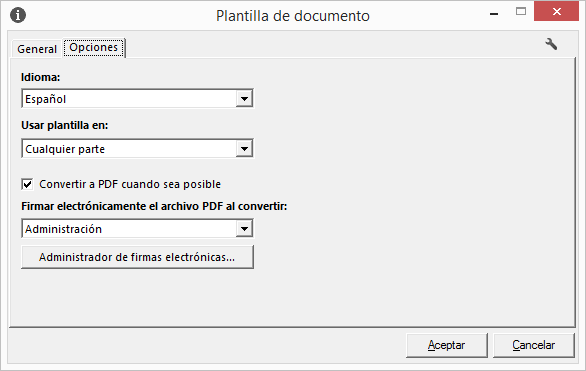This screenshot has width=586, height=371.
Task: Click the Convertir a PDF checkbox label
Action: [130, 184]
